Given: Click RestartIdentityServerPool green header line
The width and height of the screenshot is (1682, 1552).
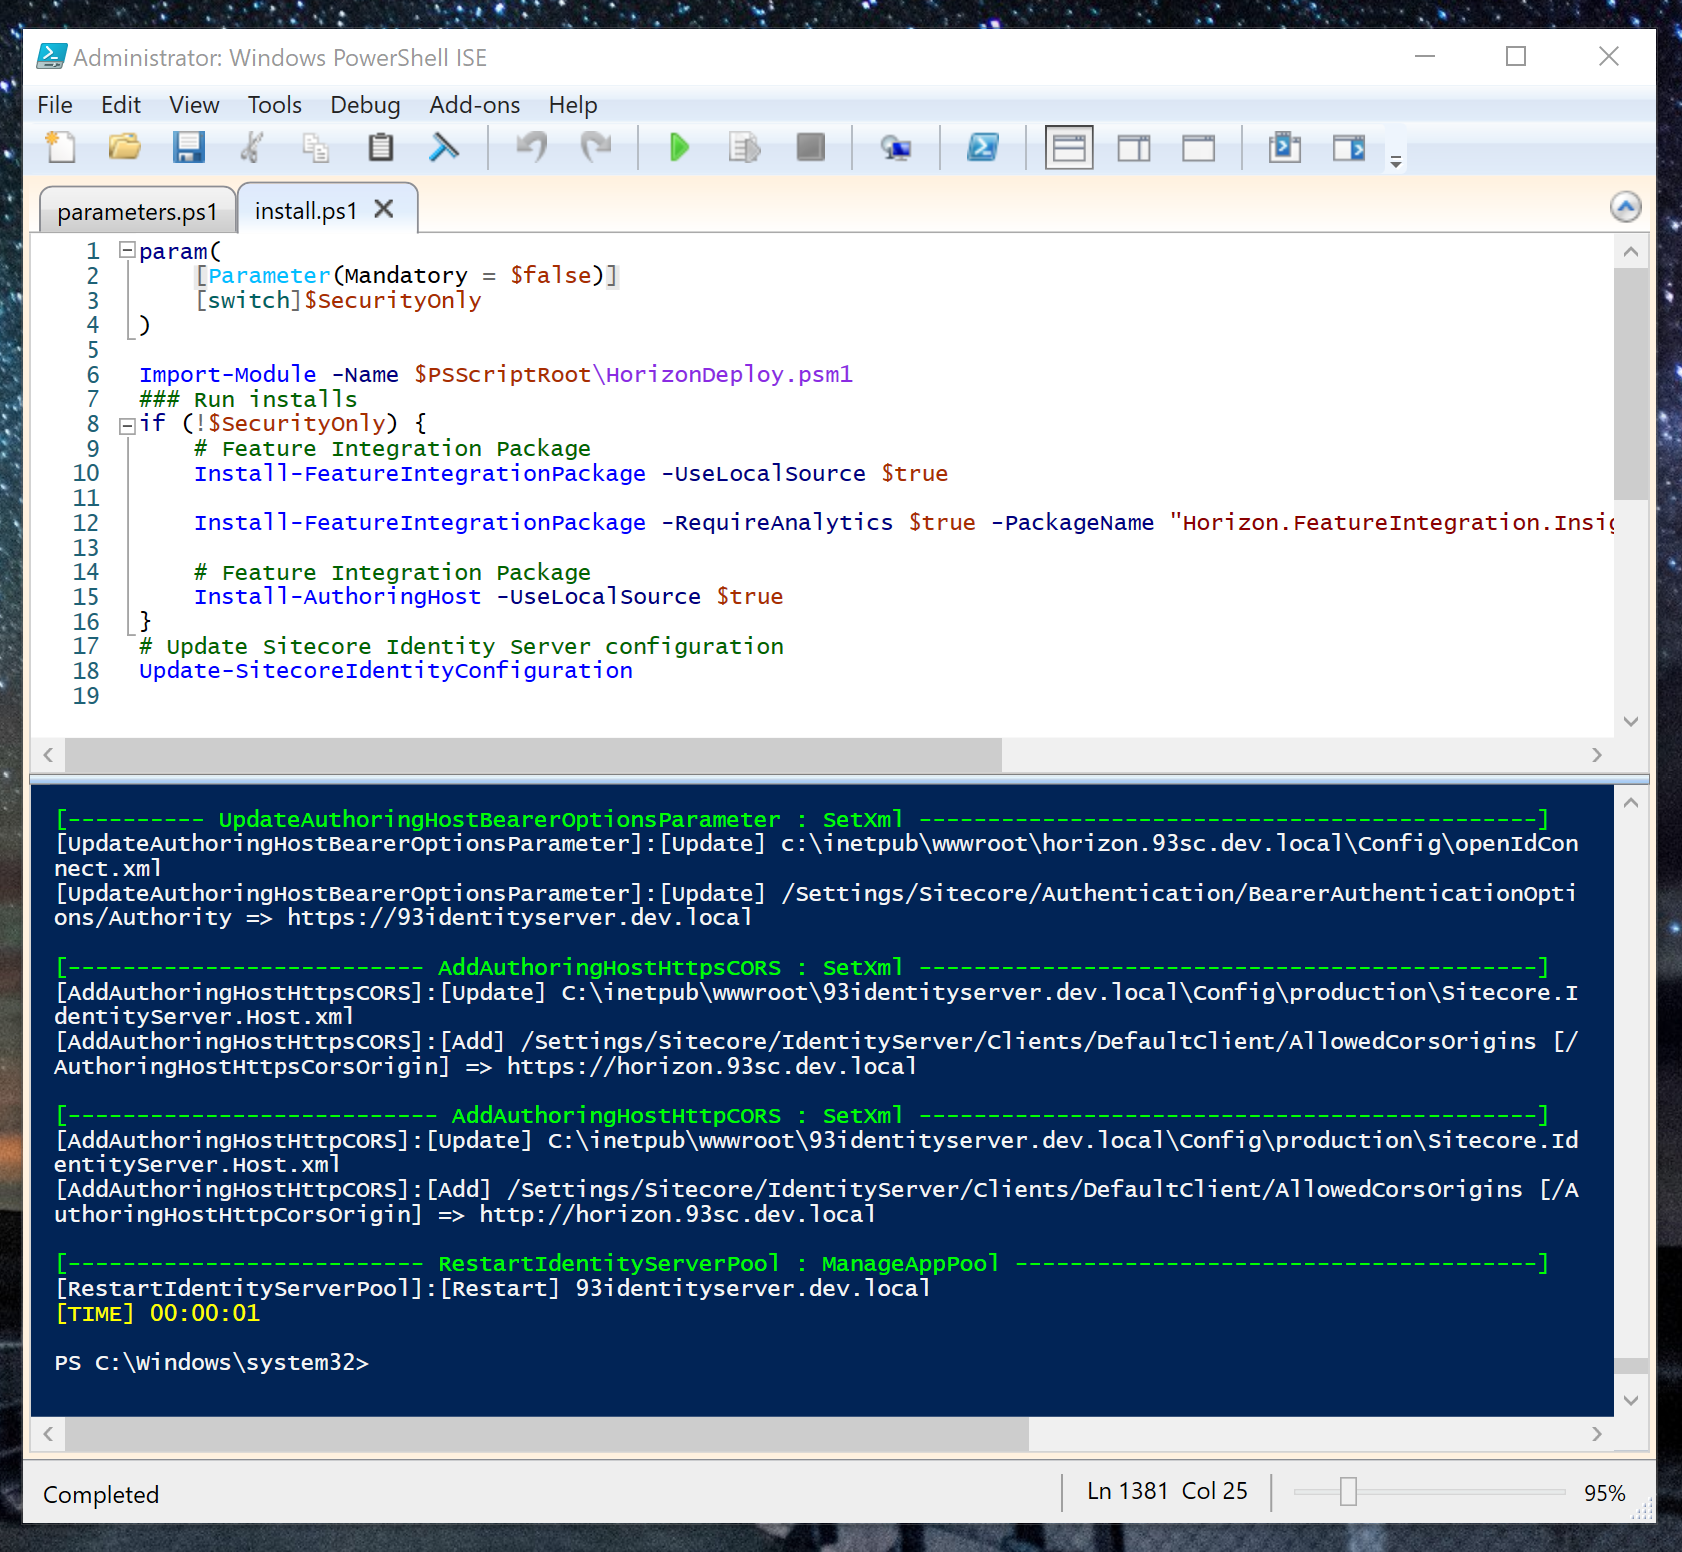Looking at the screenshot, I should pyautogui.click(x=802, y=1264).
